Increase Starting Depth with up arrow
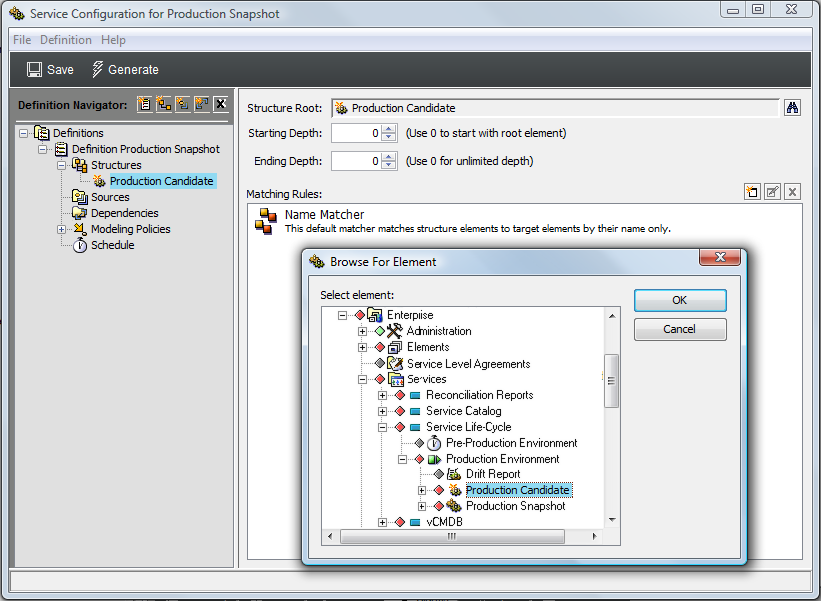 389,129
